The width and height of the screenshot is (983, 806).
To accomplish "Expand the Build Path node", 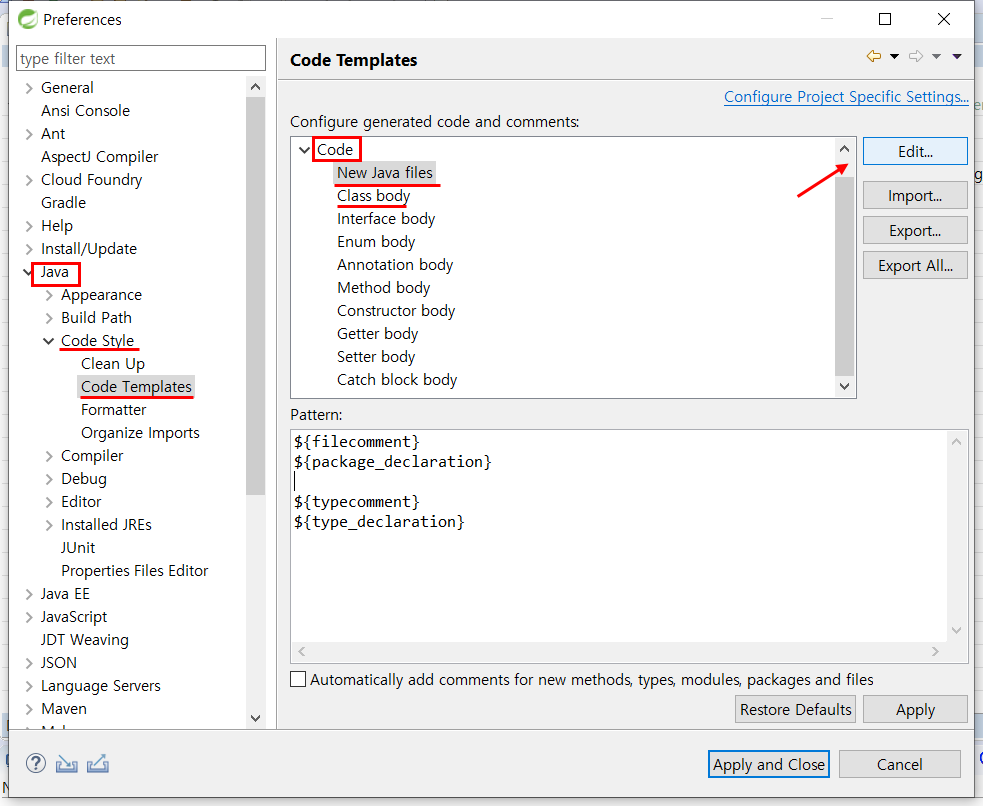I will (49, 318).
